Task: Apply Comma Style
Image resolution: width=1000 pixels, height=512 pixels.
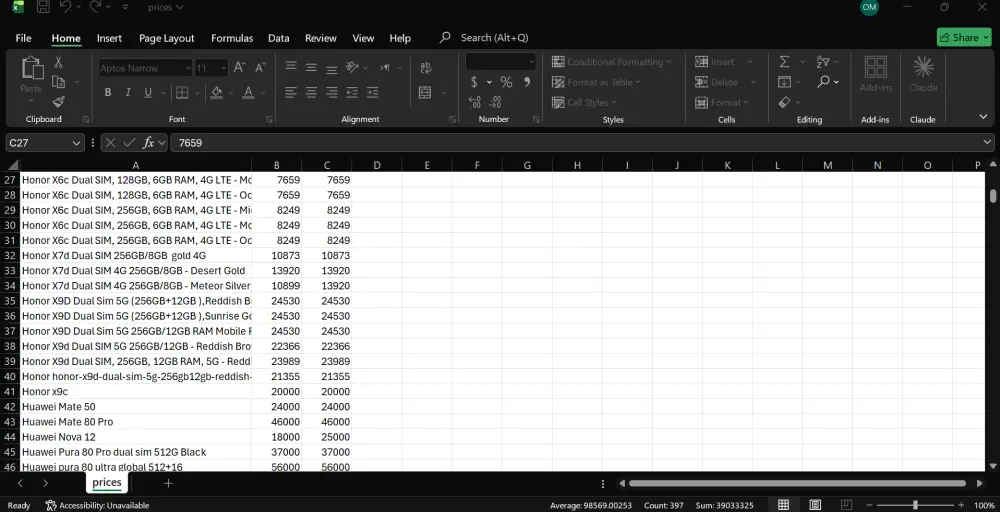Action: [x=527, y=82]
